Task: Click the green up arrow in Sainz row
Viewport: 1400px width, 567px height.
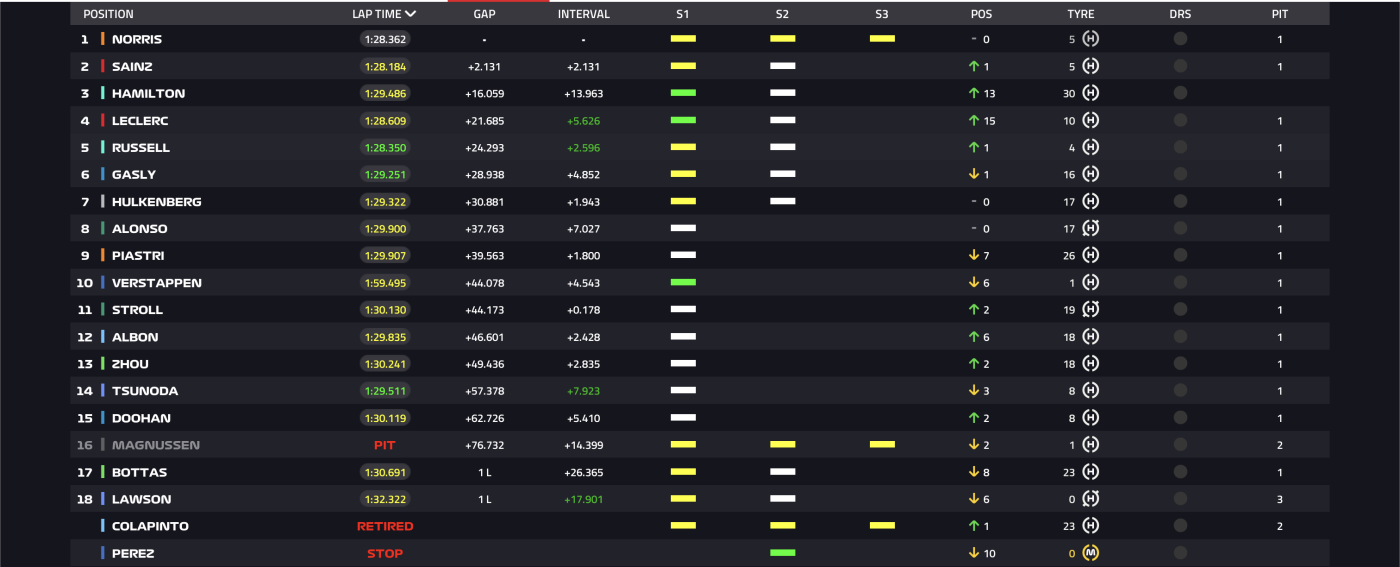Action: click(973, 66)
